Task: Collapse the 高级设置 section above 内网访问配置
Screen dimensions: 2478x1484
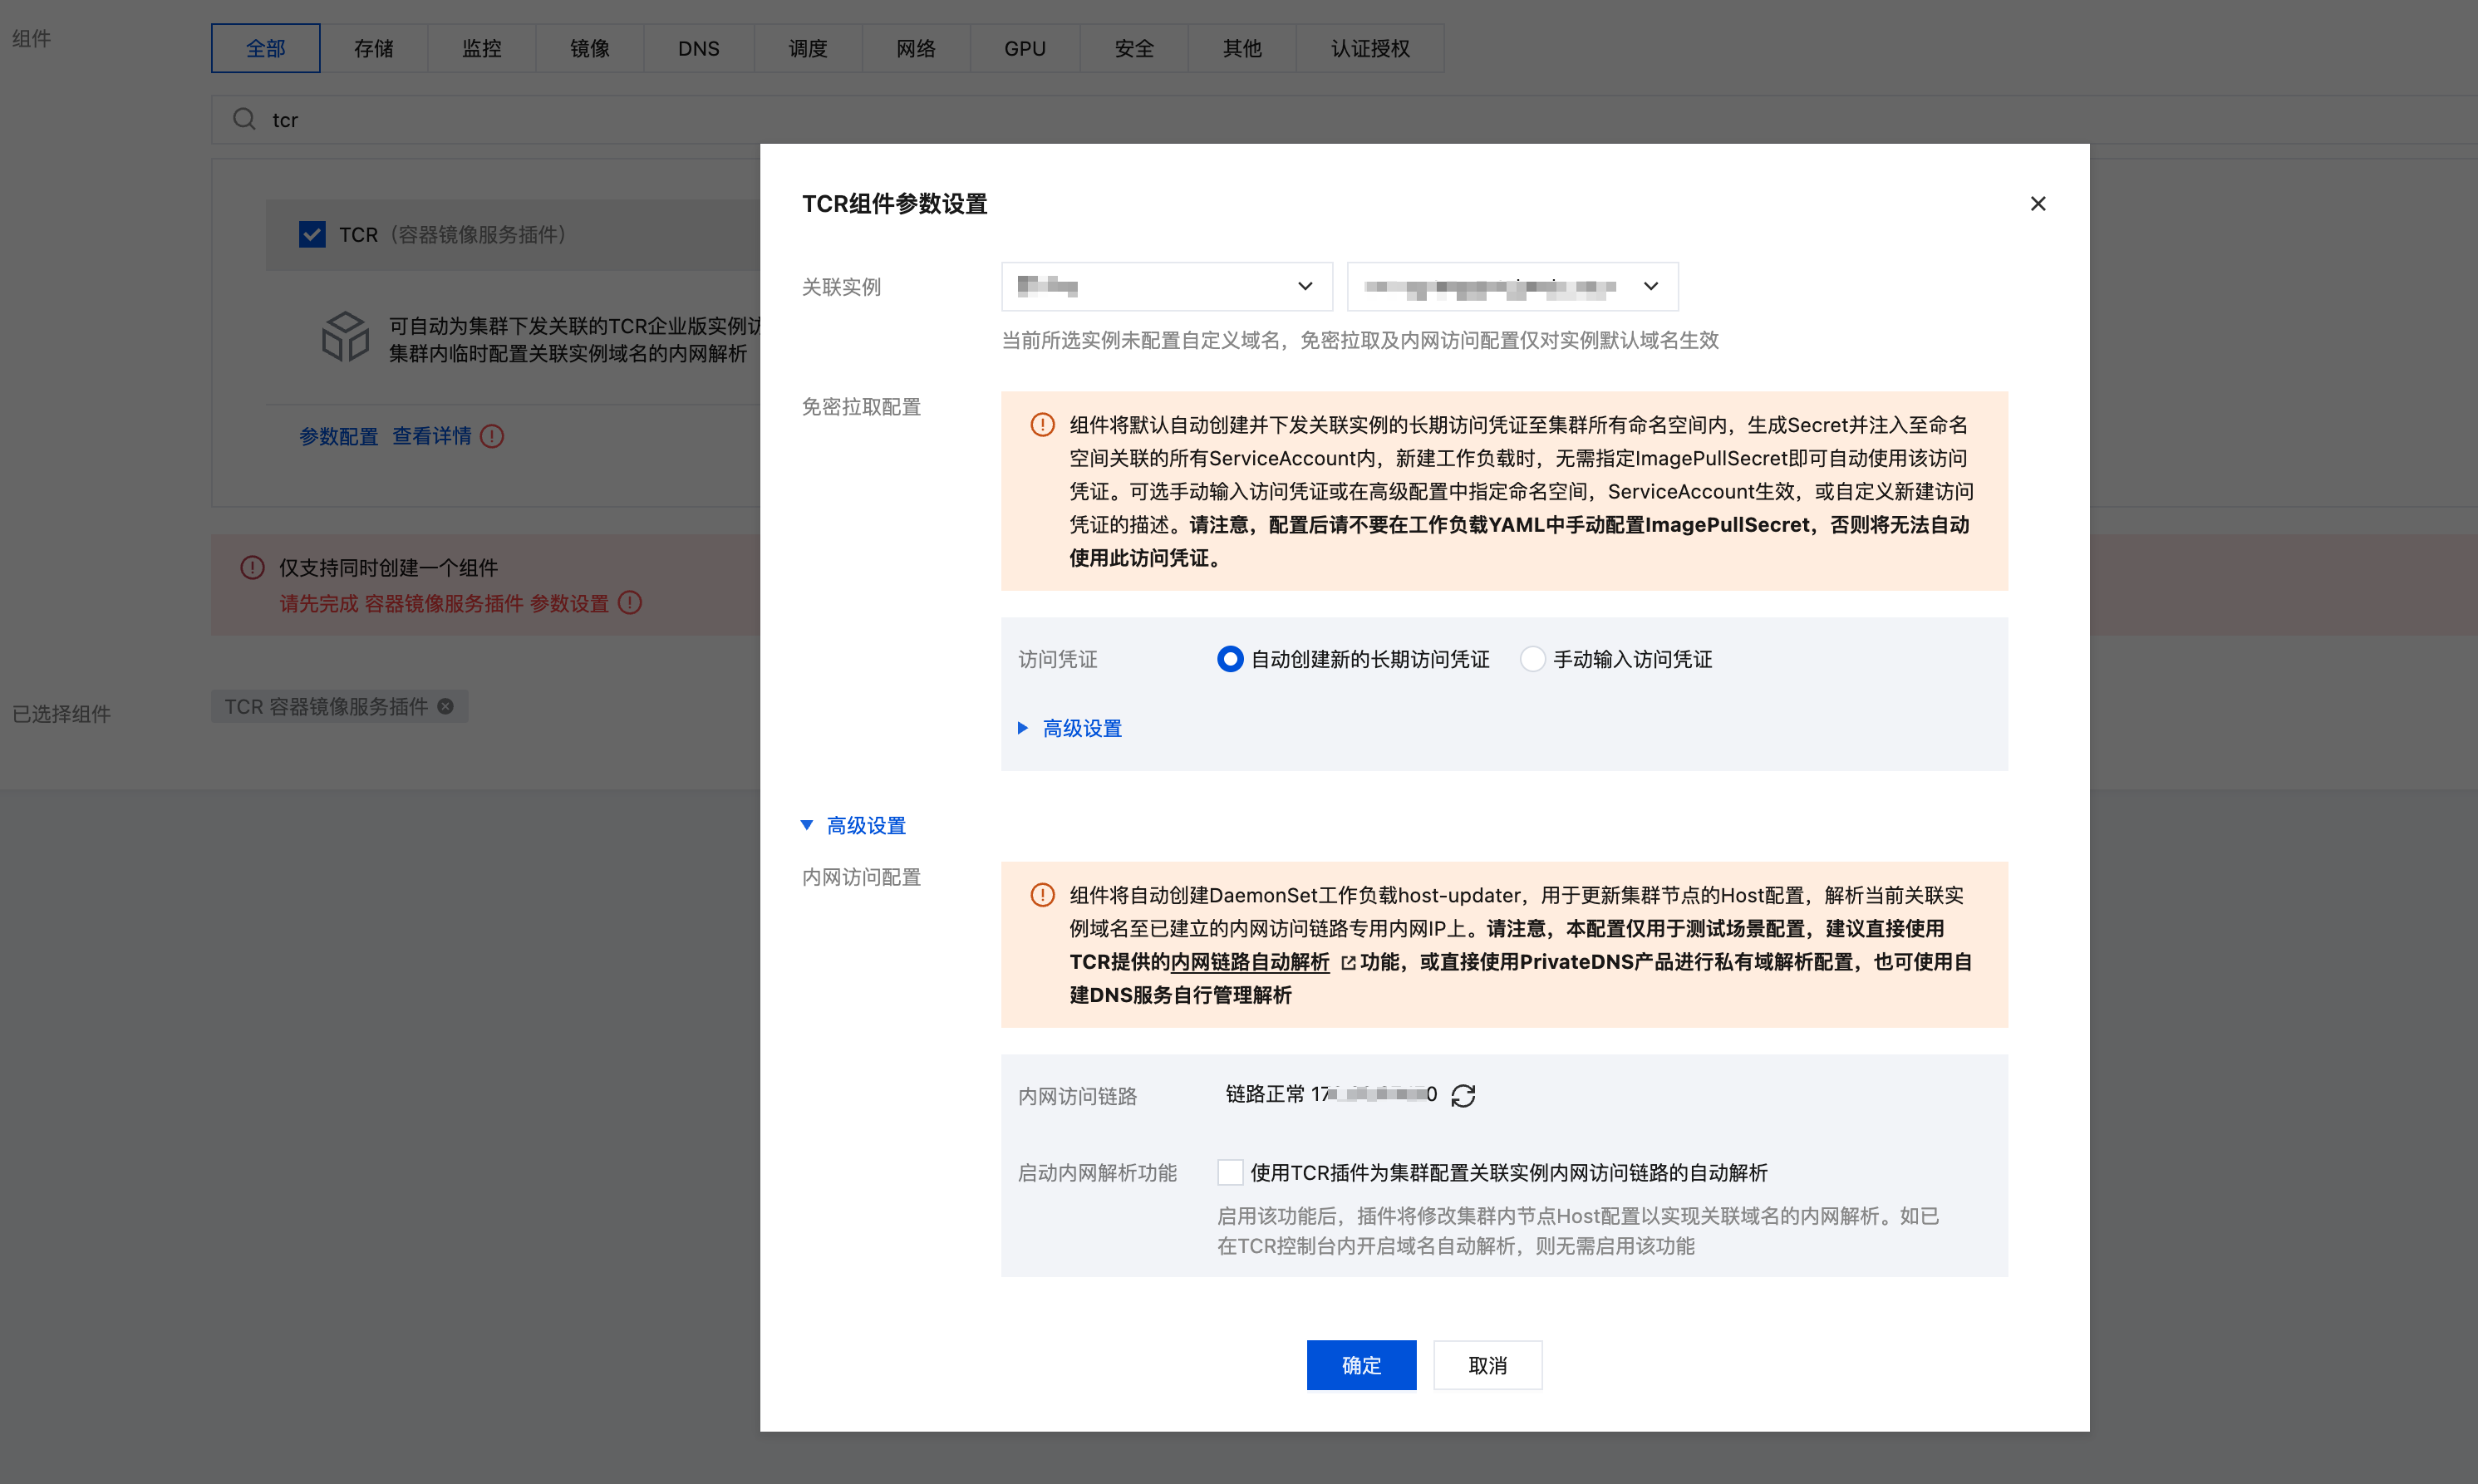Action: pos(865,825)
